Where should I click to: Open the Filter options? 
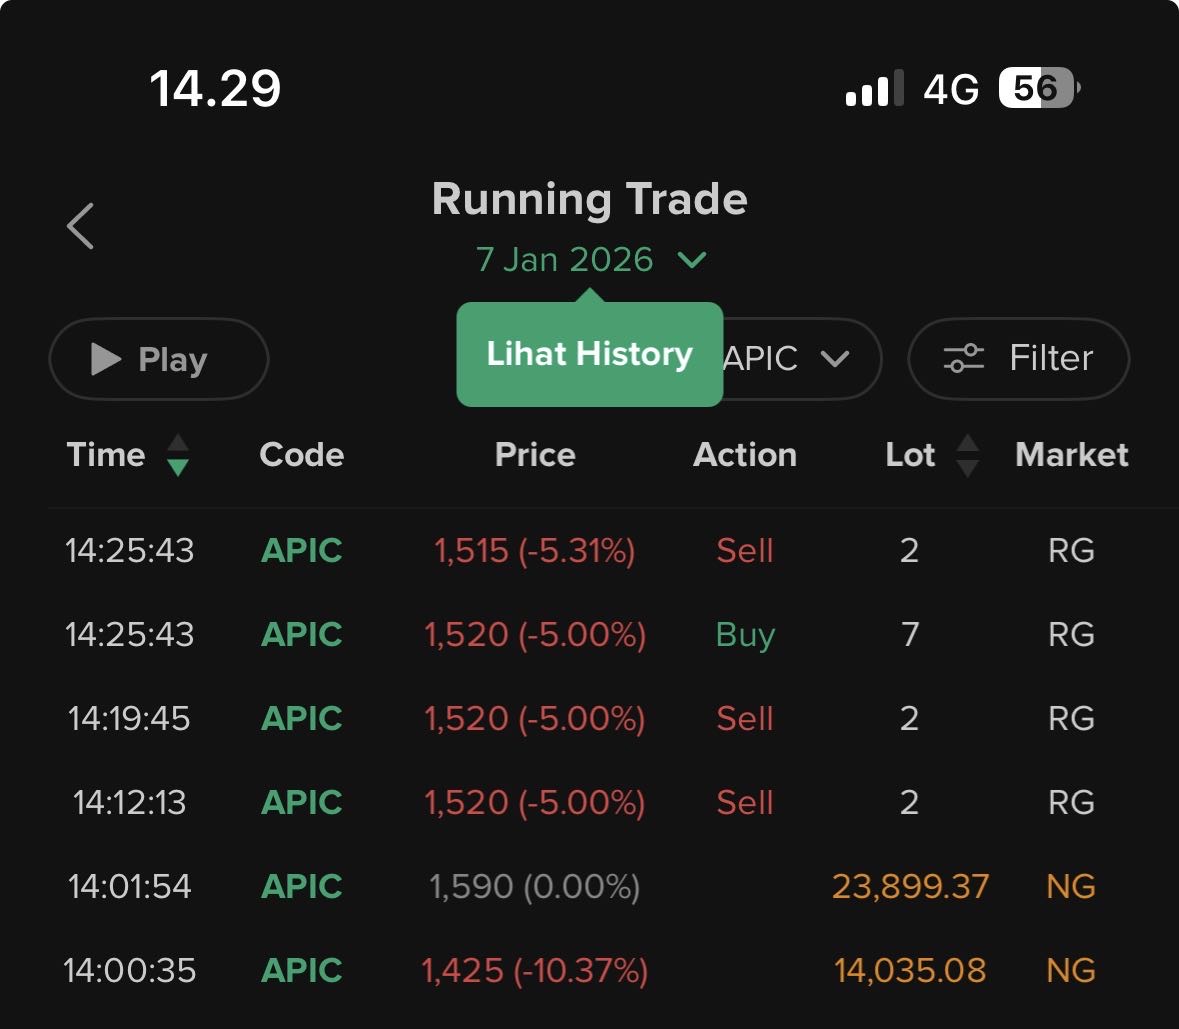[x=1018, y=358]
